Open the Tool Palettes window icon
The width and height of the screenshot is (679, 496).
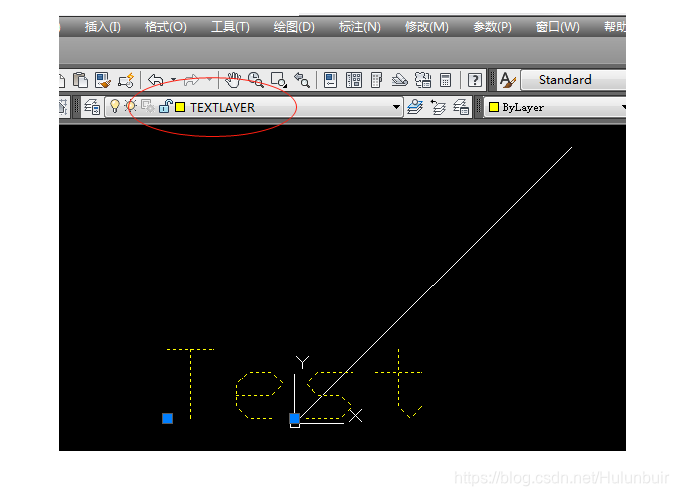pyautogui.click(x=376, y=80)
